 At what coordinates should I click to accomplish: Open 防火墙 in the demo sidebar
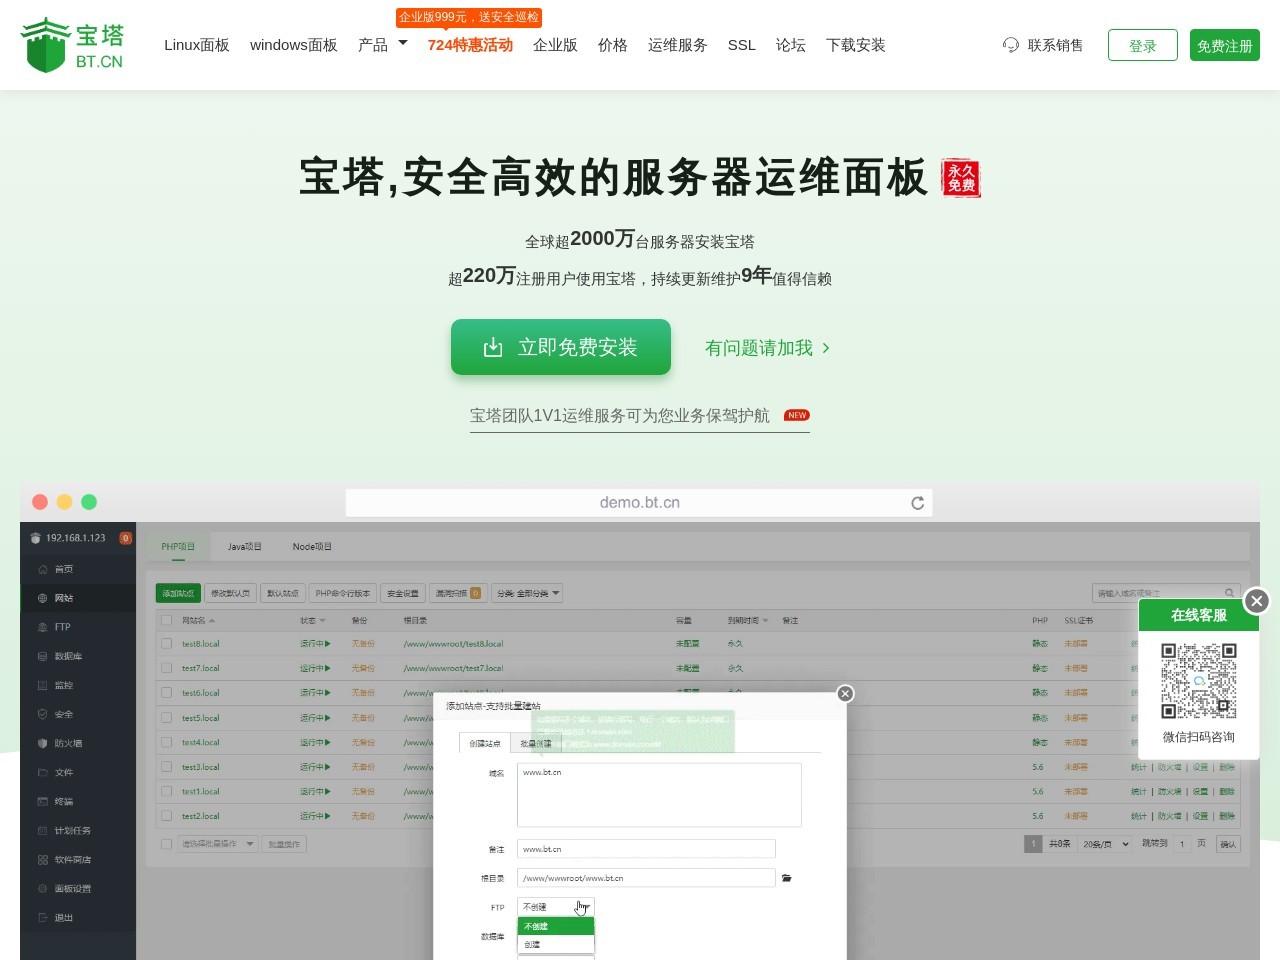click(68, 743)
